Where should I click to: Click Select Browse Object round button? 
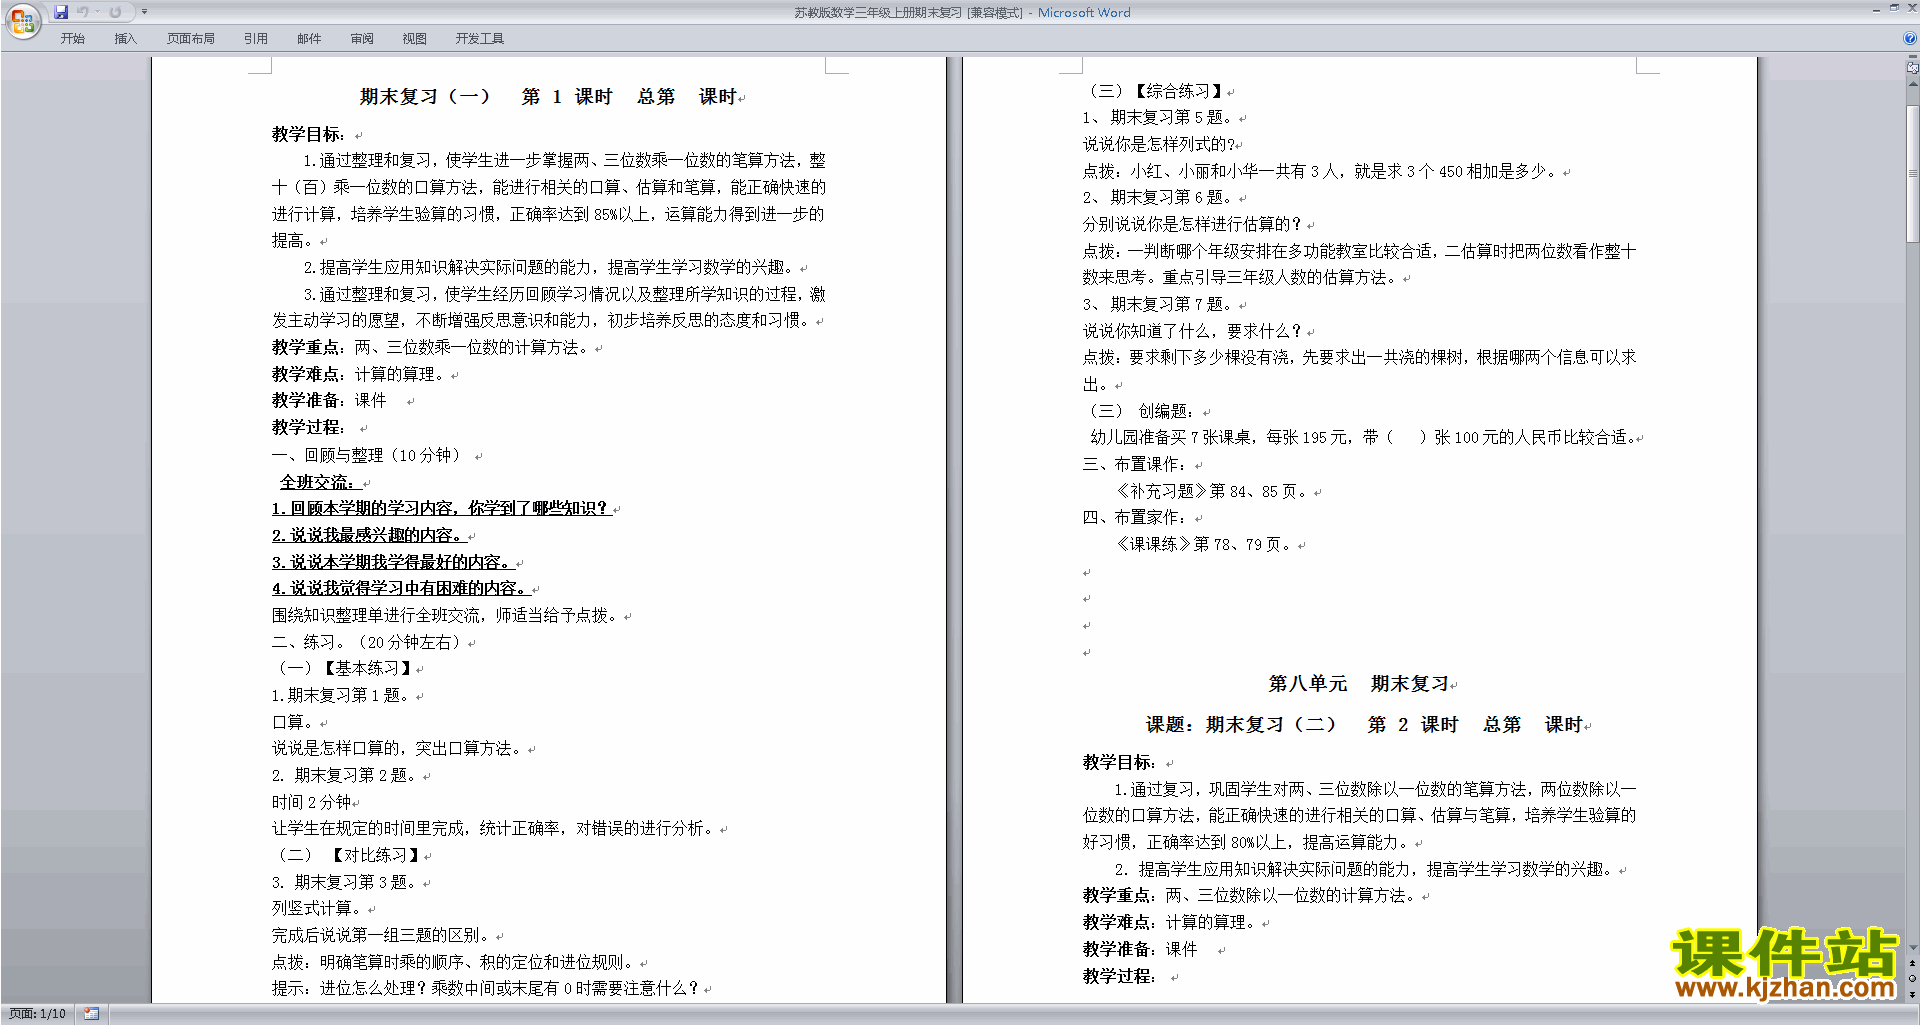pos(1912,979)
